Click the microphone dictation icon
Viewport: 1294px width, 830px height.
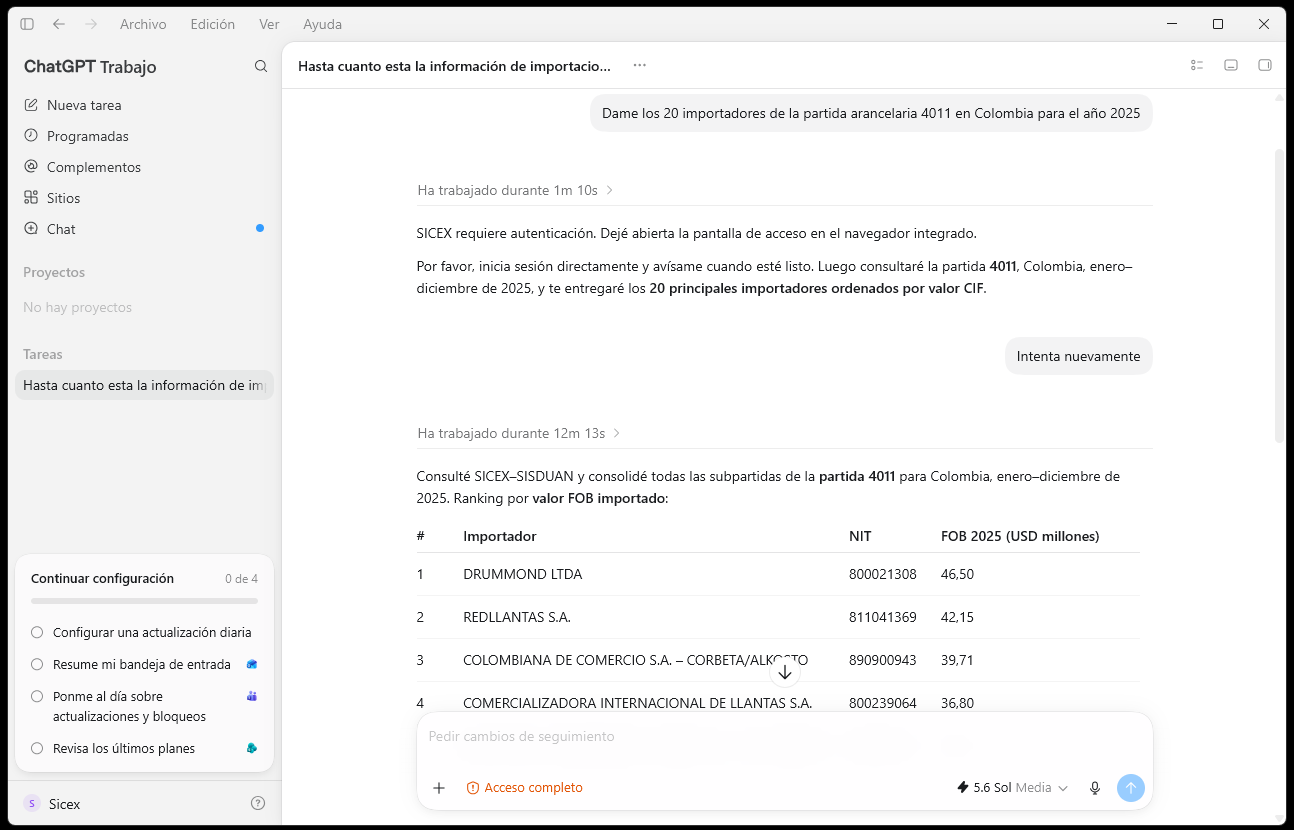[x=1095, y=788]
